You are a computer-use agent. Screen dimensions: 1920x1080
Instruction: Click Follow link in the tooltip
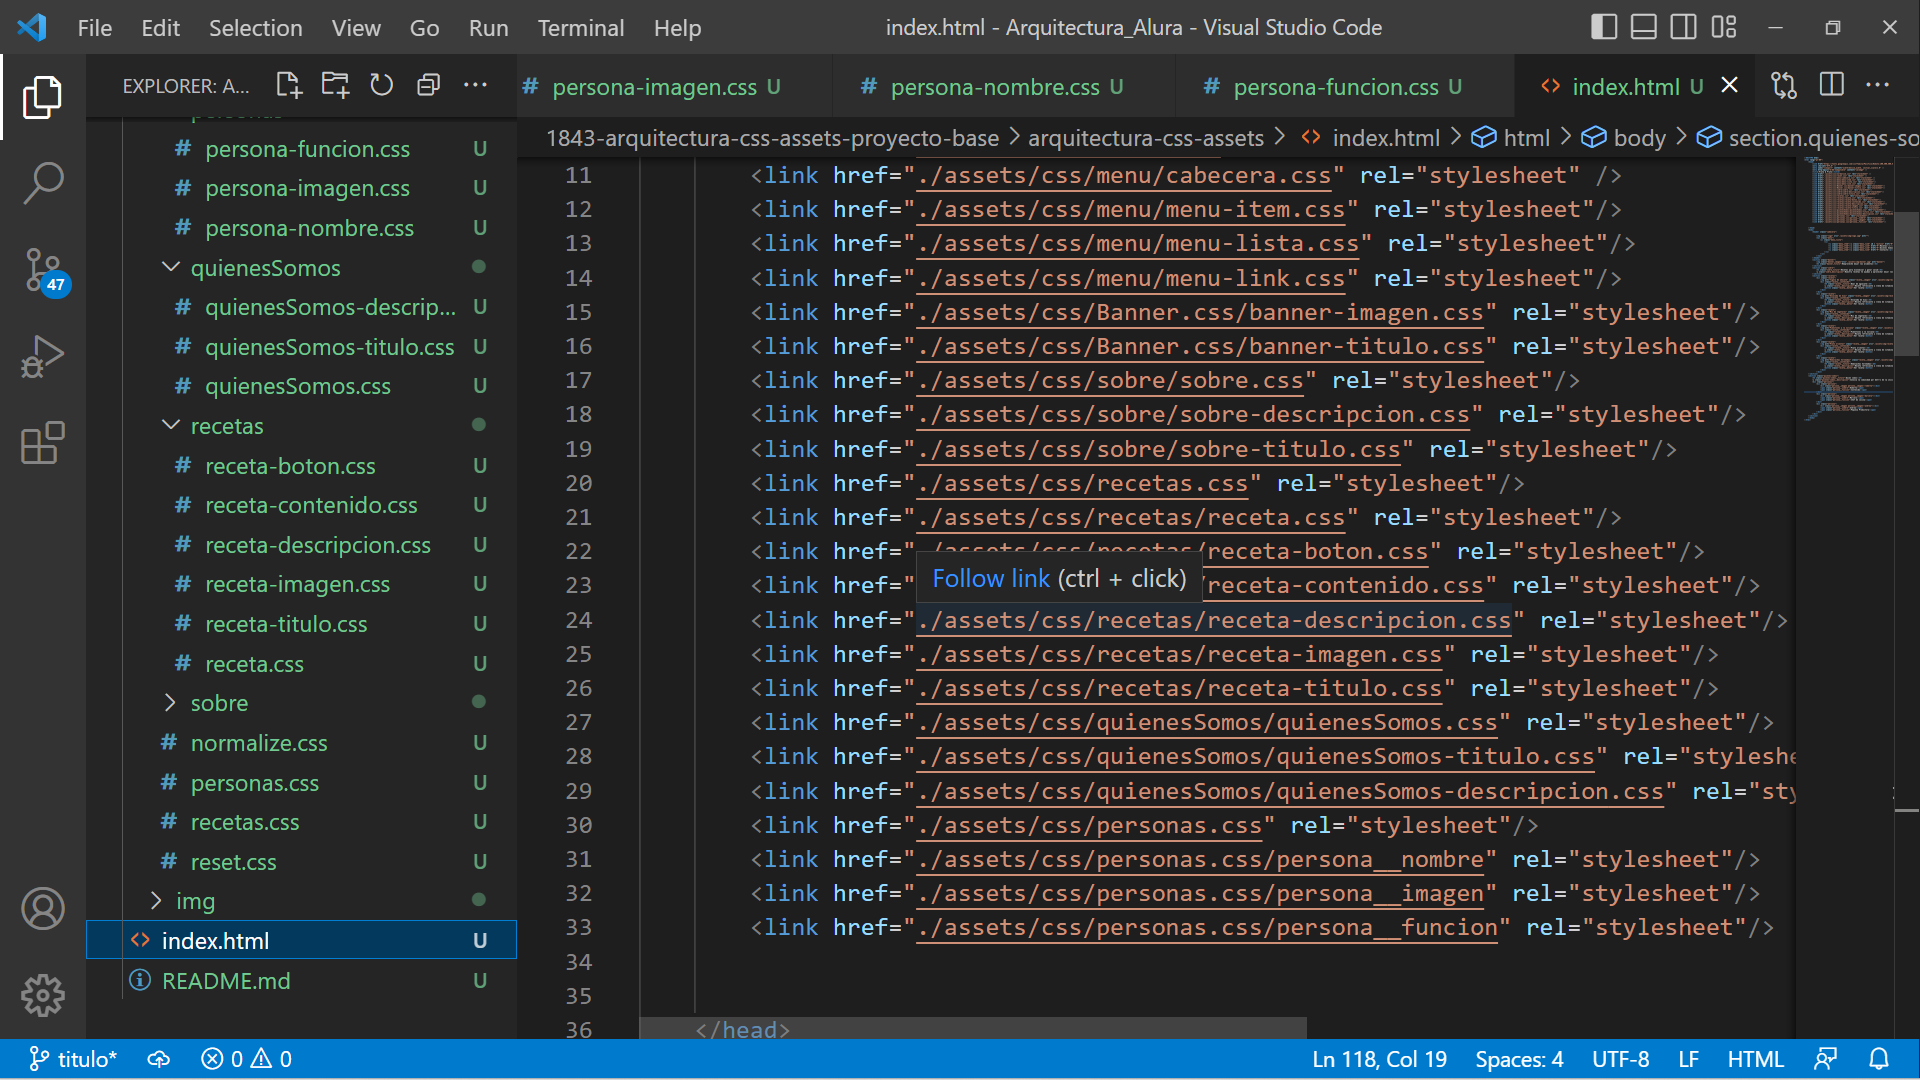991,579
